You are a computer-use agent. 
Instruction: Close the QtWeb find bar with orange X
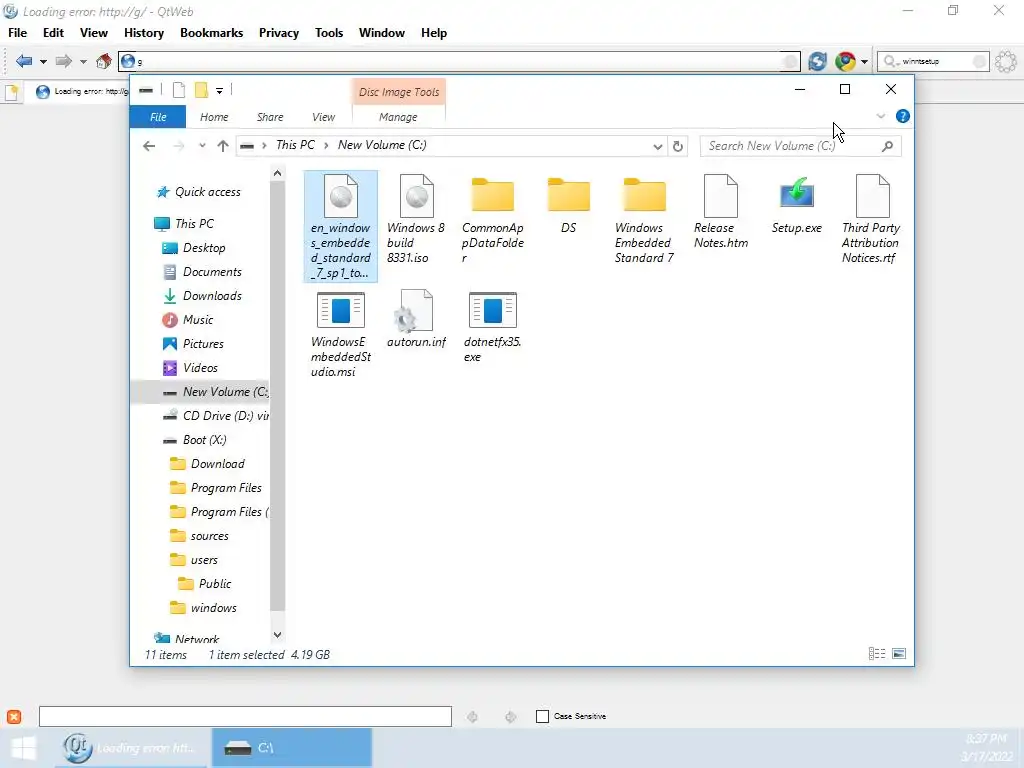coord(14,716)
